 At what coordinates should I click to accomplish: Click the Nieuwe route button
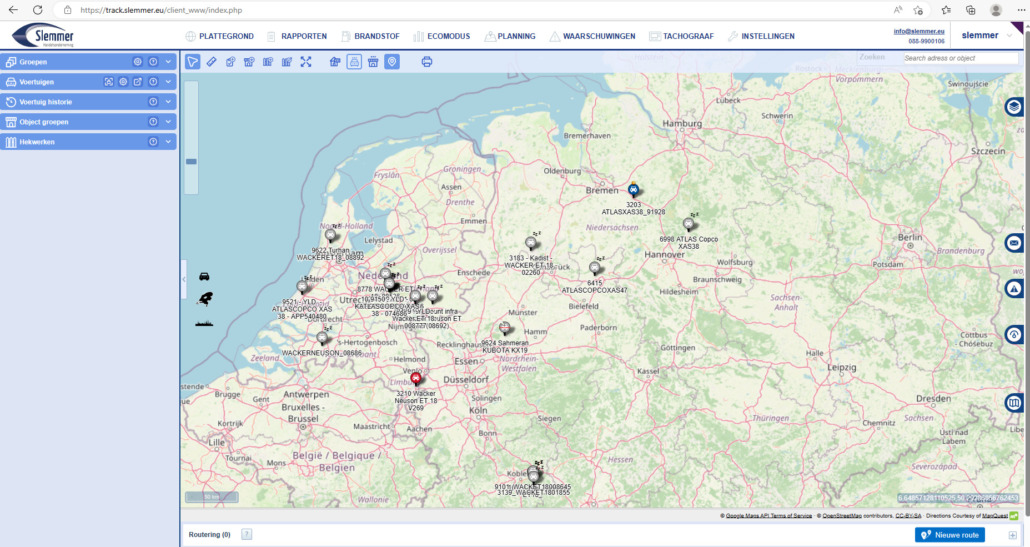949,535
